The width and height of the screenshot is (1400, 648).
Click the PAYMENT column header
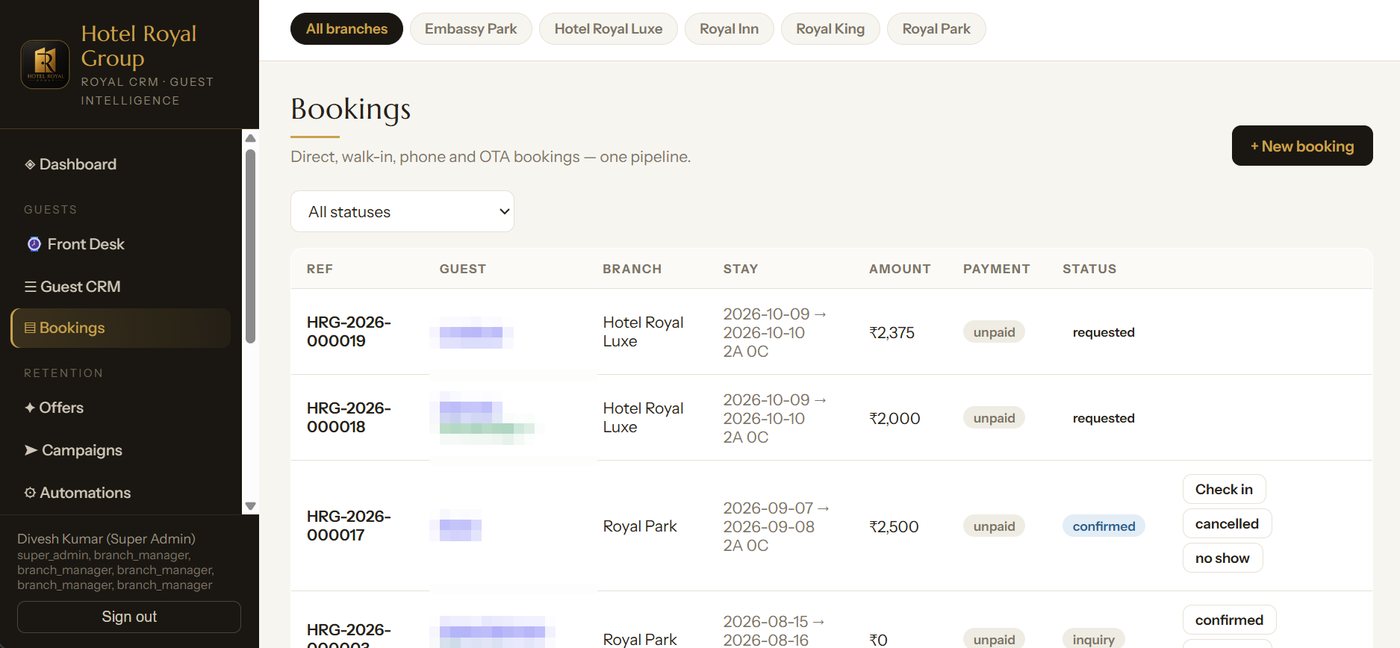(997, 269)
